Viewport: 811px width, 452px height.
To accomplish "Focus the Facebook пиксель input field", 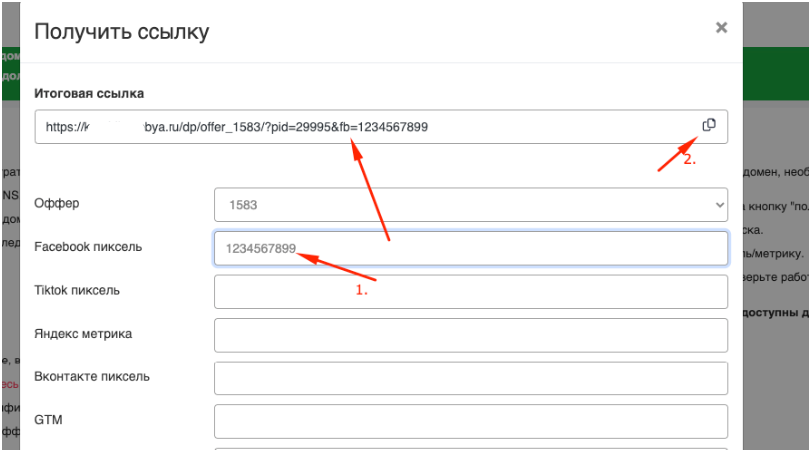I will [471, 248].
